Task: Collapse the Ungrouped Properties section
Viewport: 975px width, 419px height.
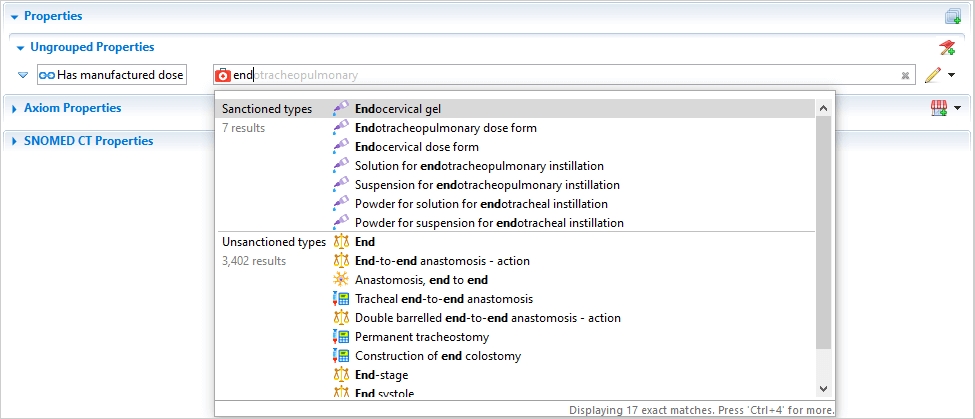Action: [x=20, y=47]
